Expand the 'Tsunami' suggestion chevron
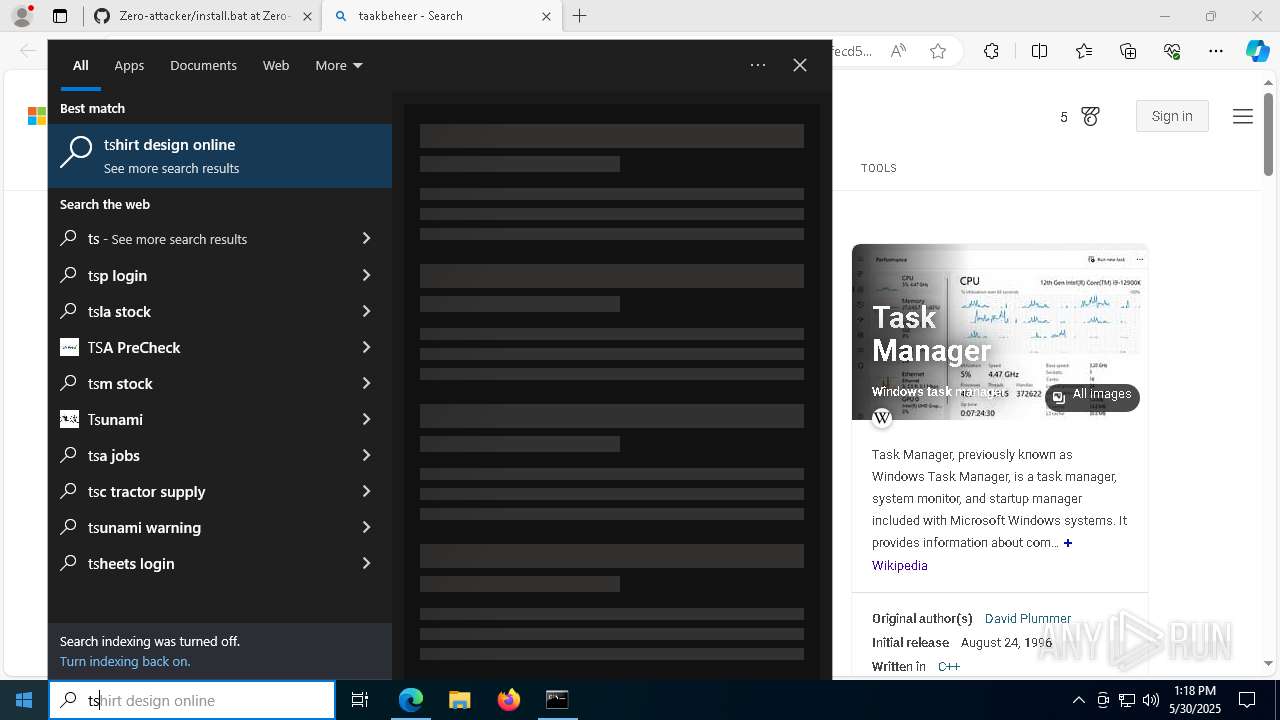The height and width of the screenshot is (720, 1280). (366, 419)
